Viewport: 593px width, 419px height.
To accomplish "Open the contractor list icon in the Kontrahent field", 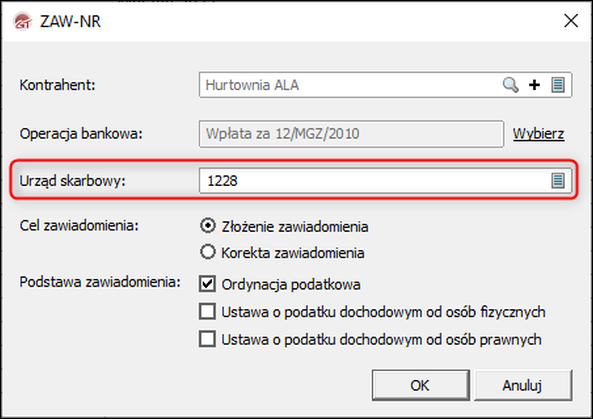I will 558,85.
